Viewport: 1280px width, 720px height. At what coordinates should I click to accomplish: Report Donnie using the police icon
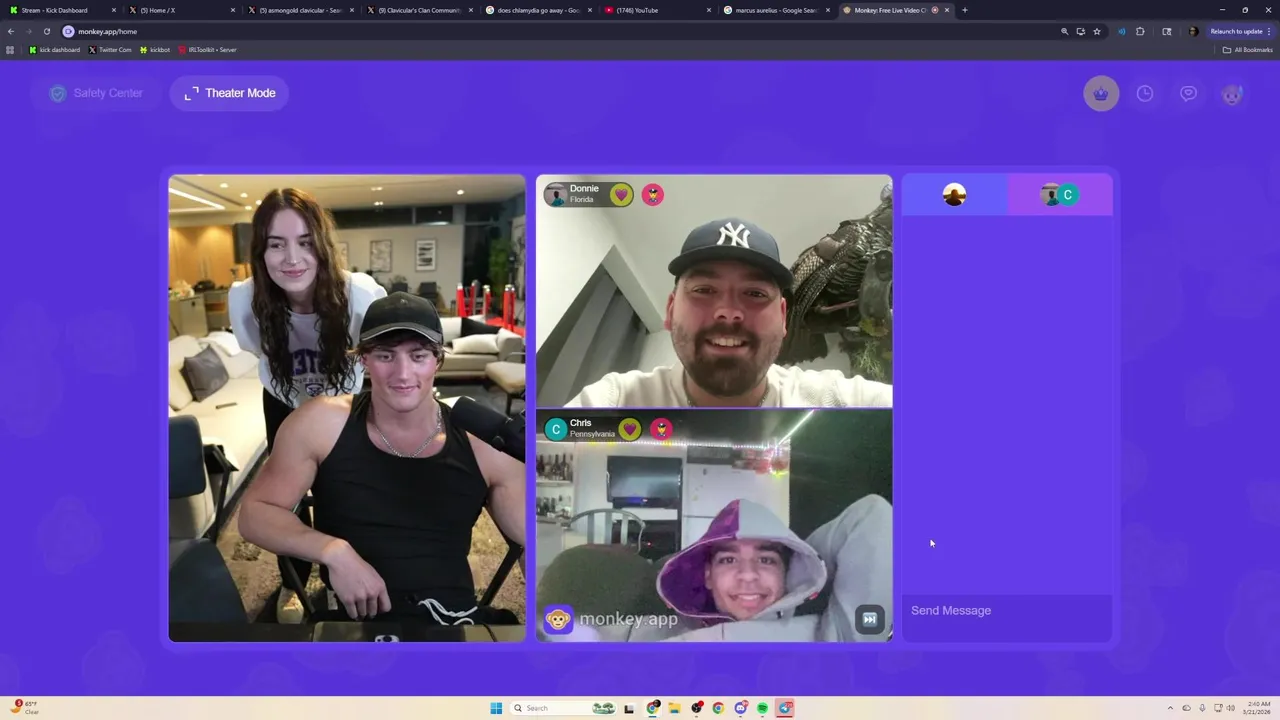coord(653,195)
